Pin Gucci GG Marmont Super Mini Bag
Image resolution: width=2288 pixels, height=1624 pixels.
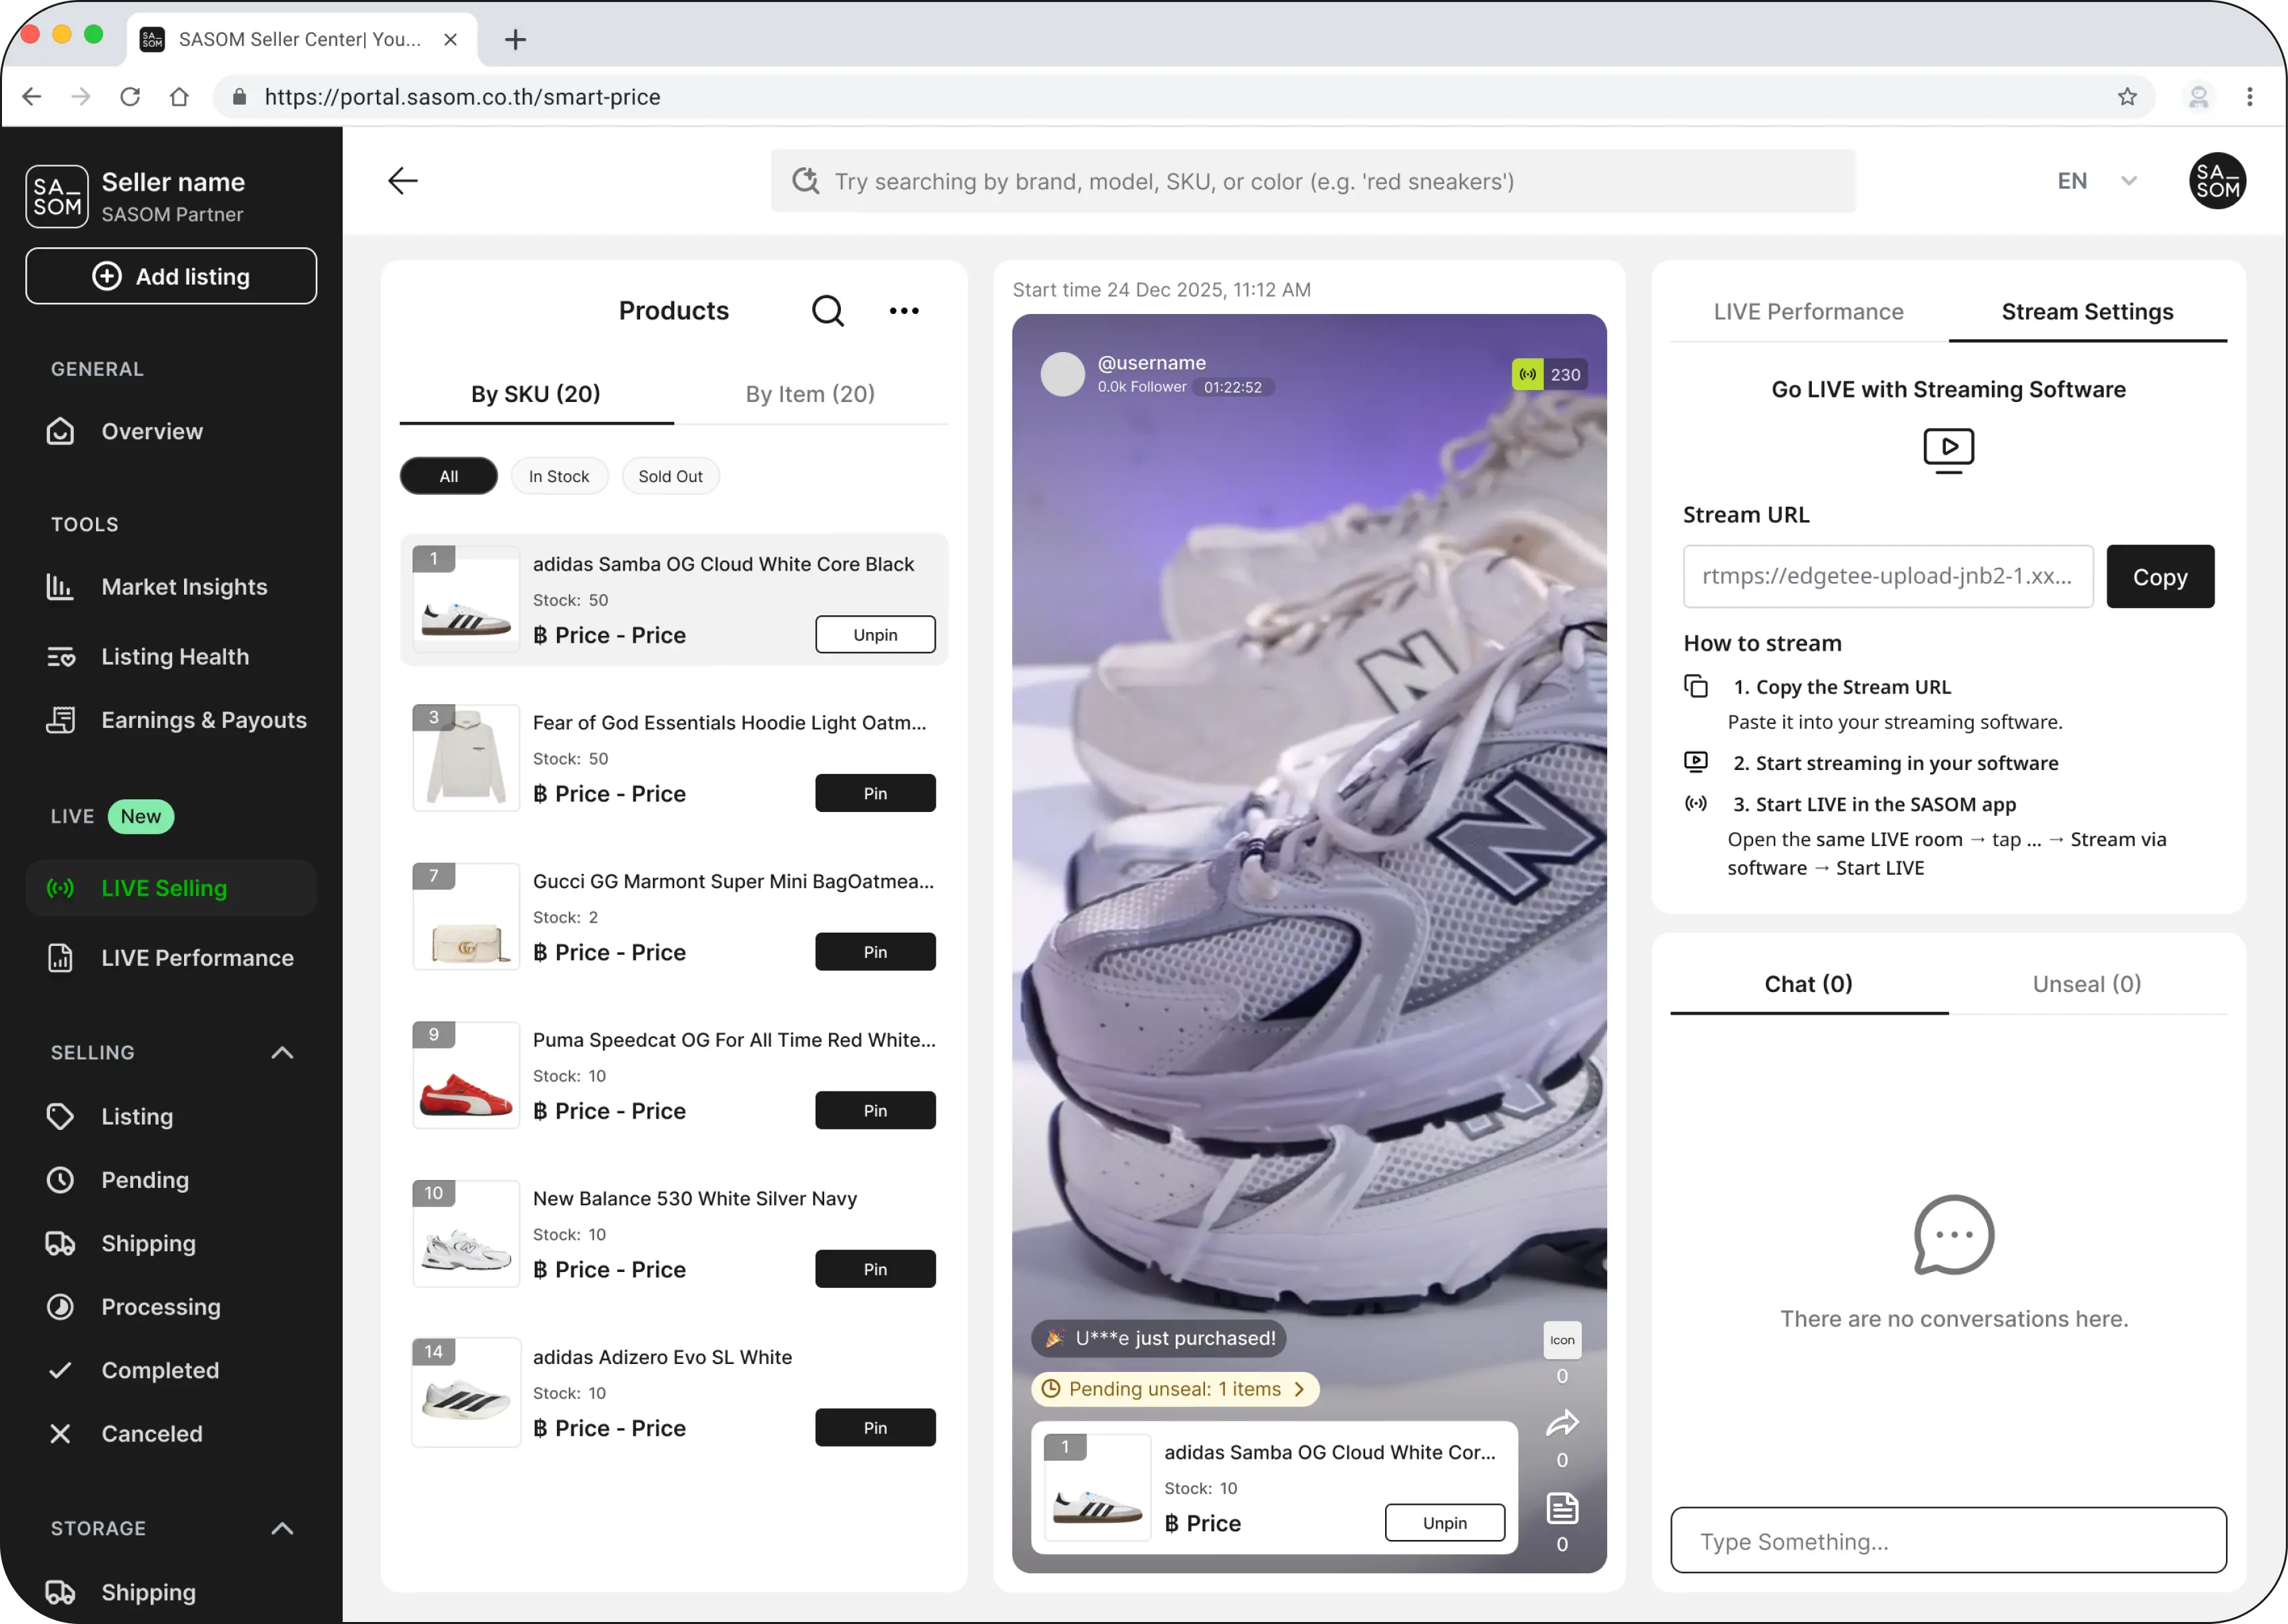point(875,952)
